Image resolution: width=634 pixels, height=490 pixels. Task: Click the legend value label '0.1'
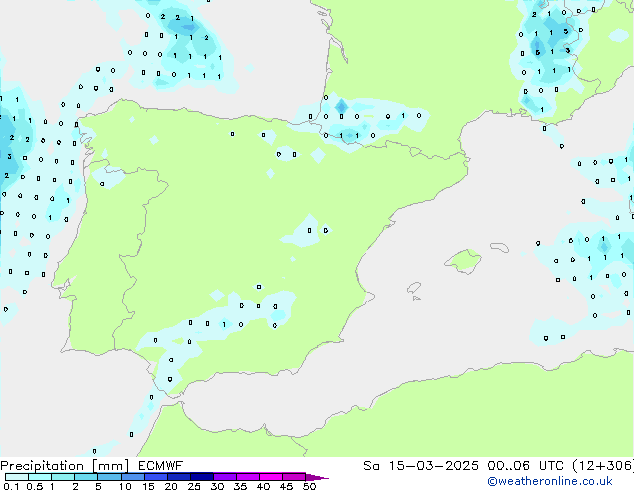click(11, 486)
